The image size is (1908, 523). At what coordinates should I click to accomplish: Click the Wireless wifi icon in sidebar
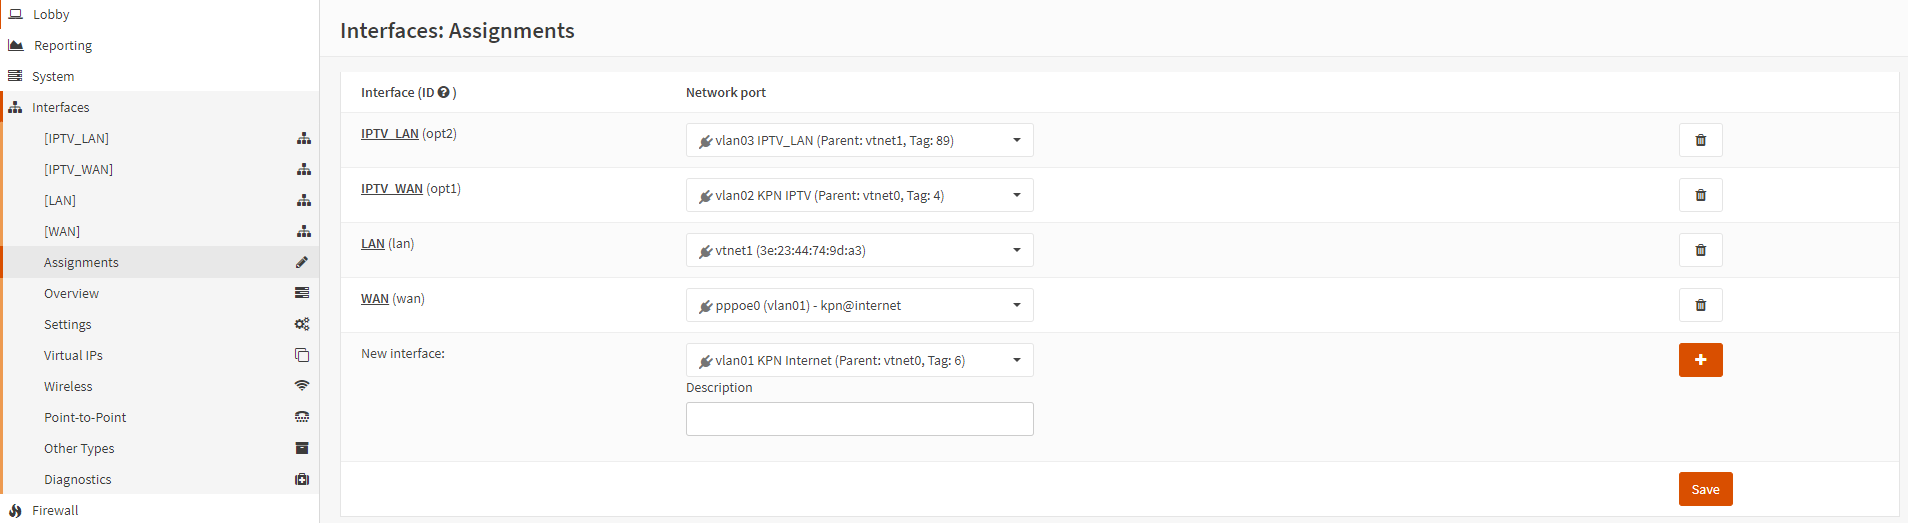tap(302, 386)
